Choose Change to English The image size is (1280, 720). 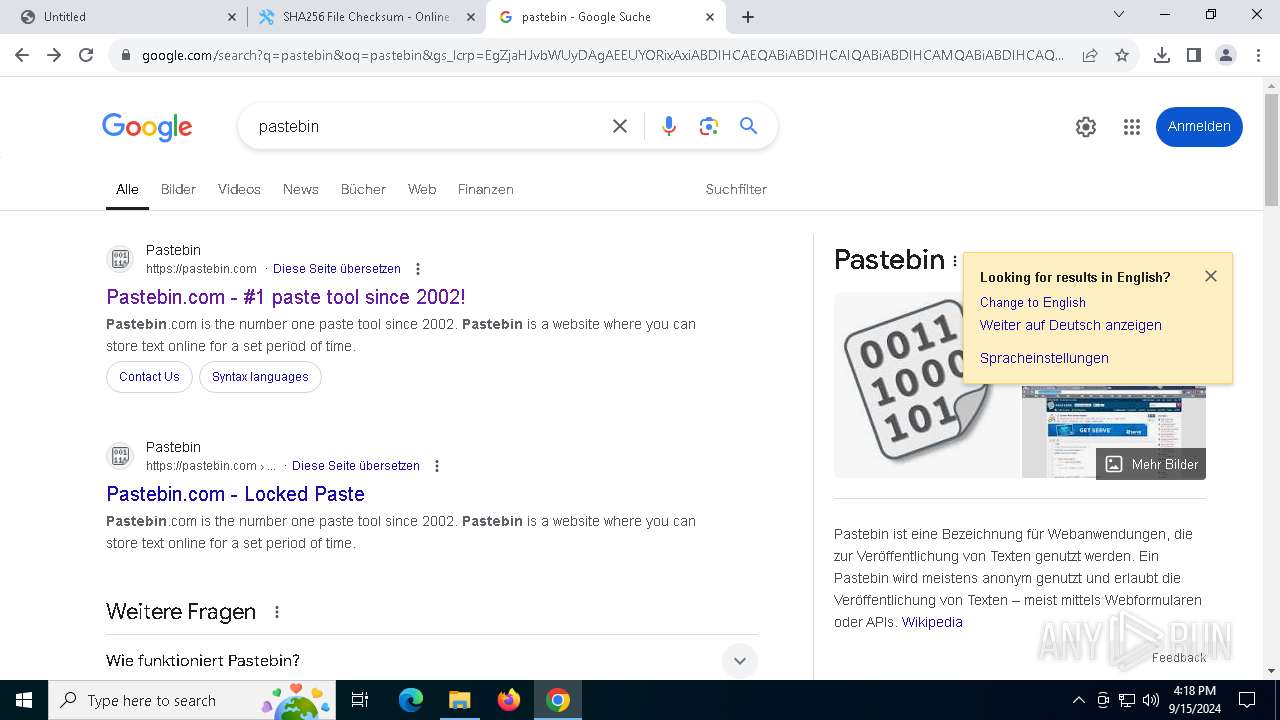point(1033,302)
